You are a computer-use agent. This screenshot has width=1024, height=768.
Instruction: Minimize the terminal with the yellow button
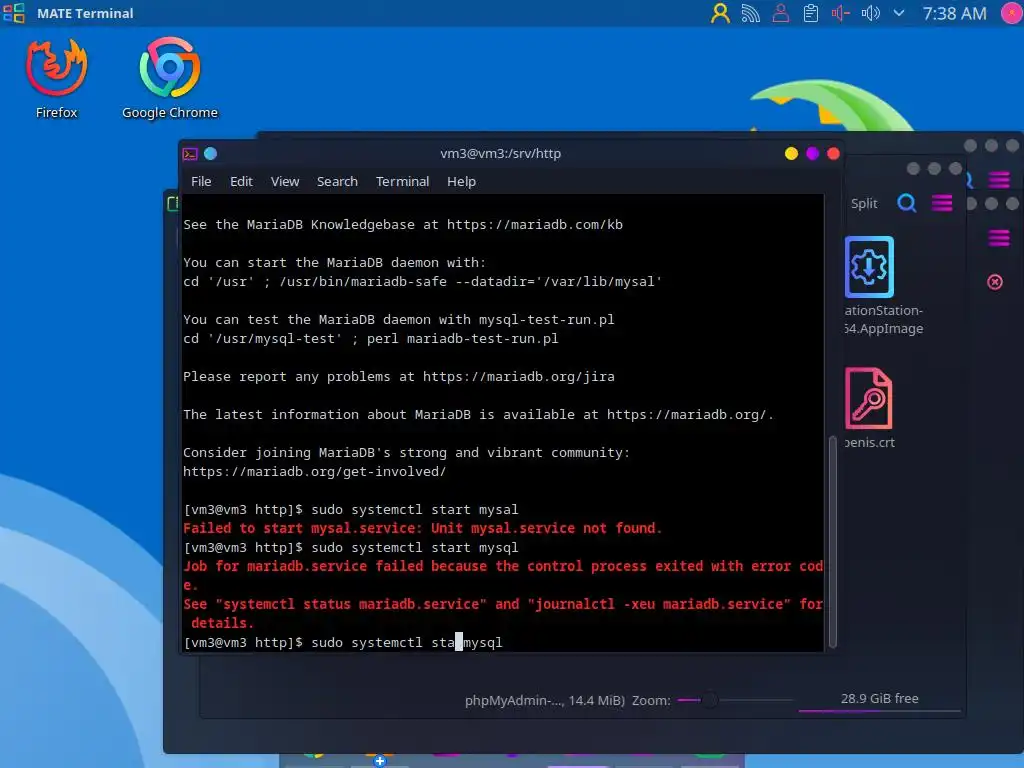tap(791, 153)
